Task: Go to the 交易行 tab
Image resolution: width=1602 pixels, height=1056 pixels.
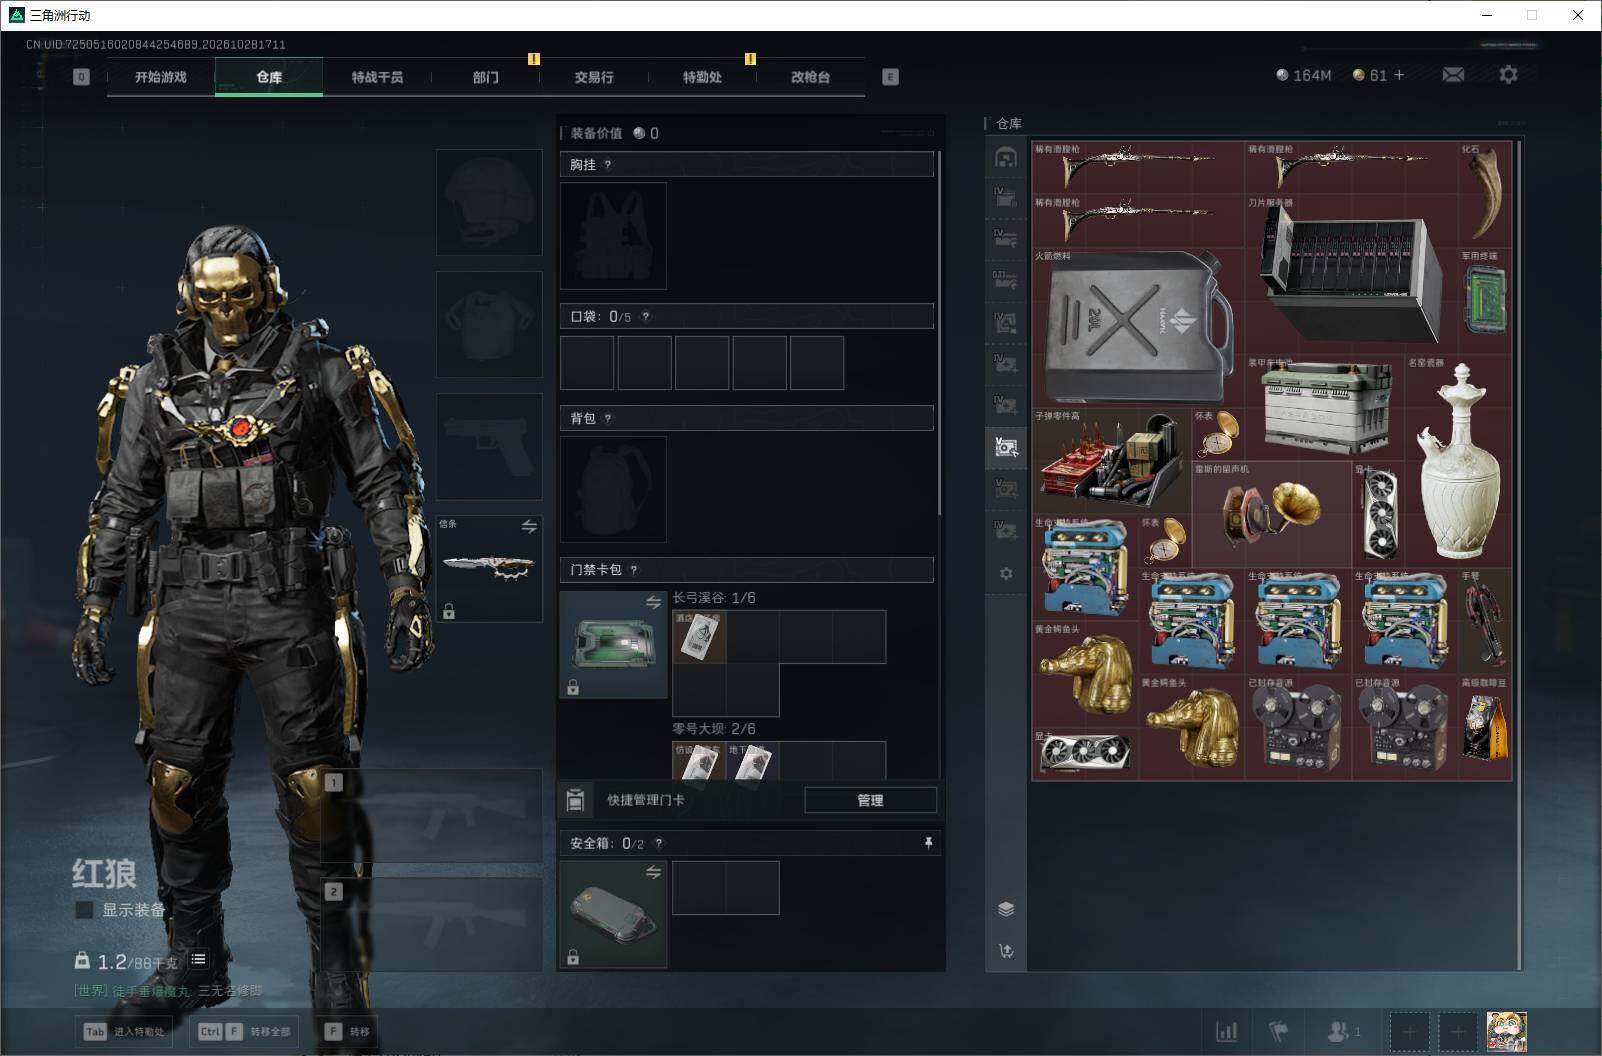Action: point(594,77)
